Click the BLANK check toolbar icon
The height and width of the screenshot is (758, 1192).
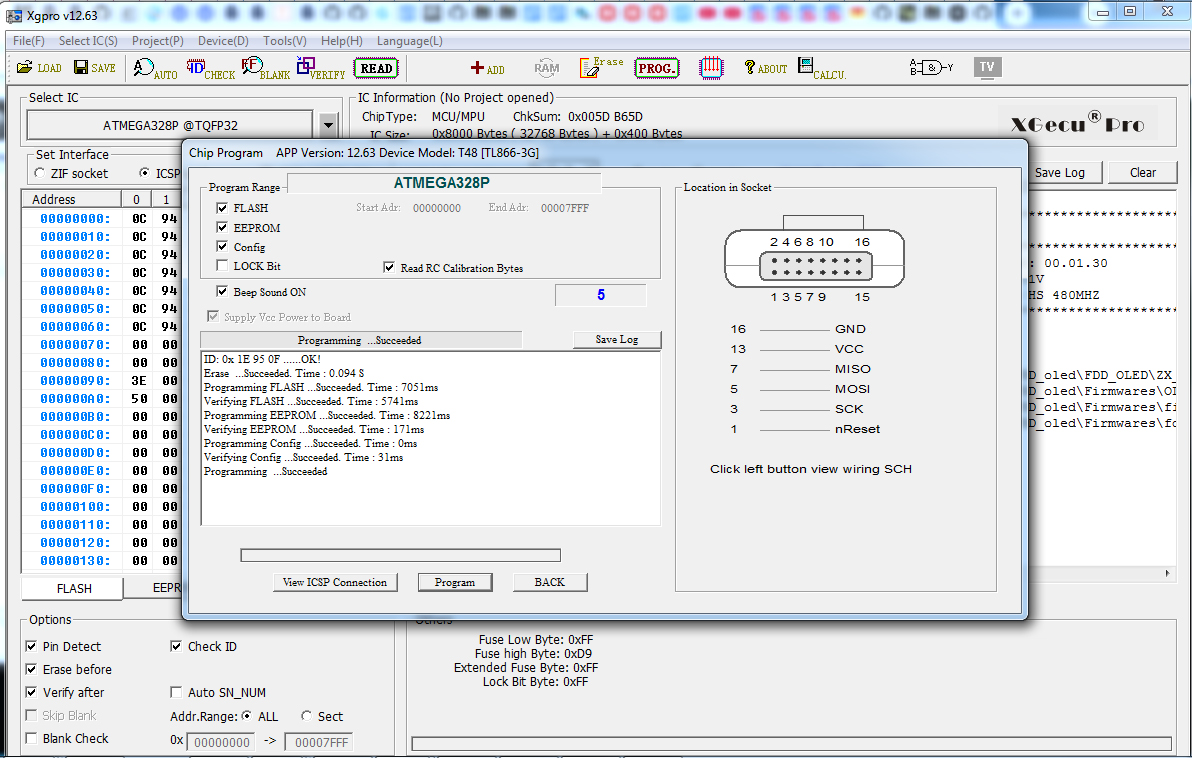pyautogui.click(x=265, y=68)
